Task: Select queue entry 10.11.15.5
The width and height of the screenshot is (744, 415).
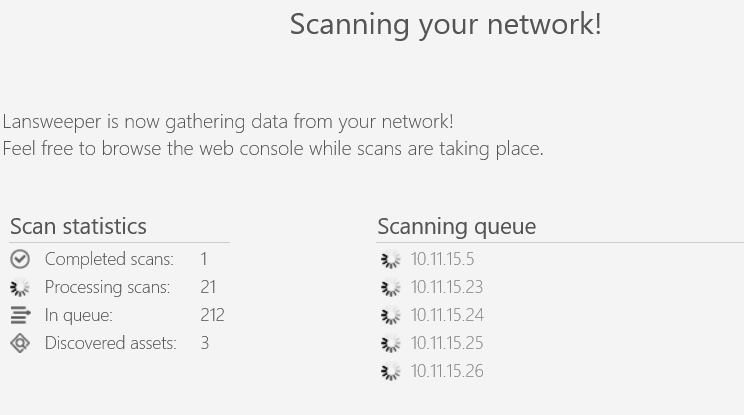Action: (442, 259)
